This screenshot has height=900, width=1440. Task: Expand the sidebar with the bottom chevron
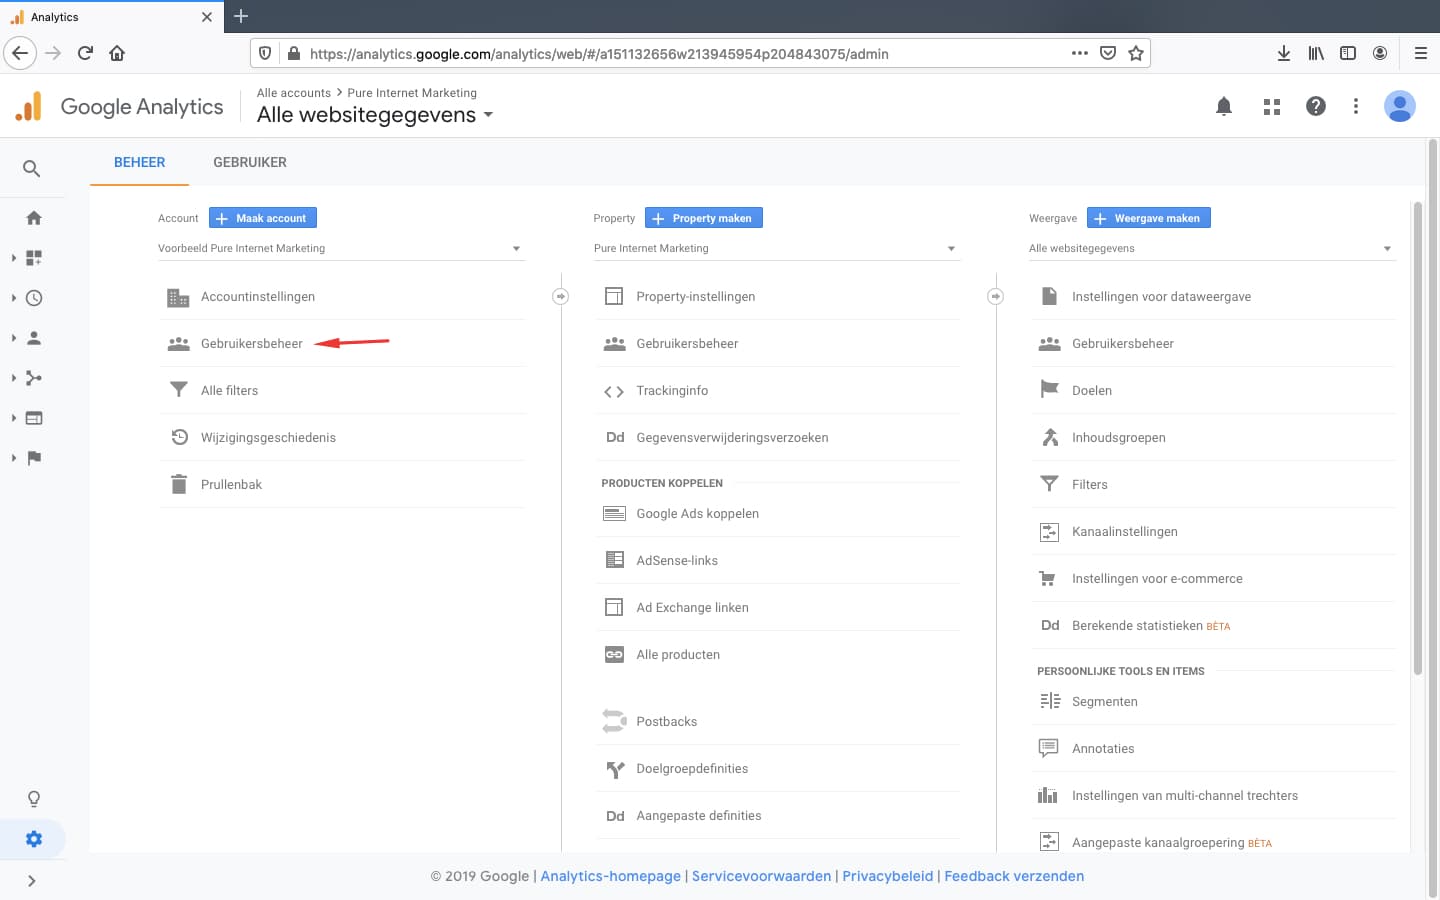pos(32,881)
